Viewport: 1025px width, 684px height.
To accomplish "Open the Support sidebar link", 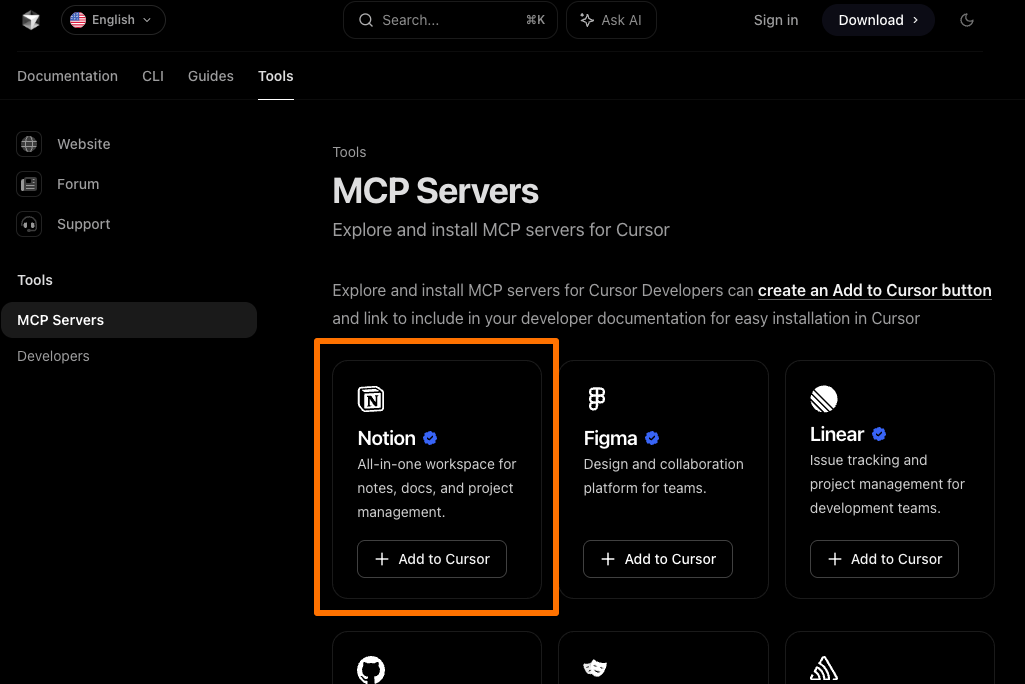I will tap(84, 224).
